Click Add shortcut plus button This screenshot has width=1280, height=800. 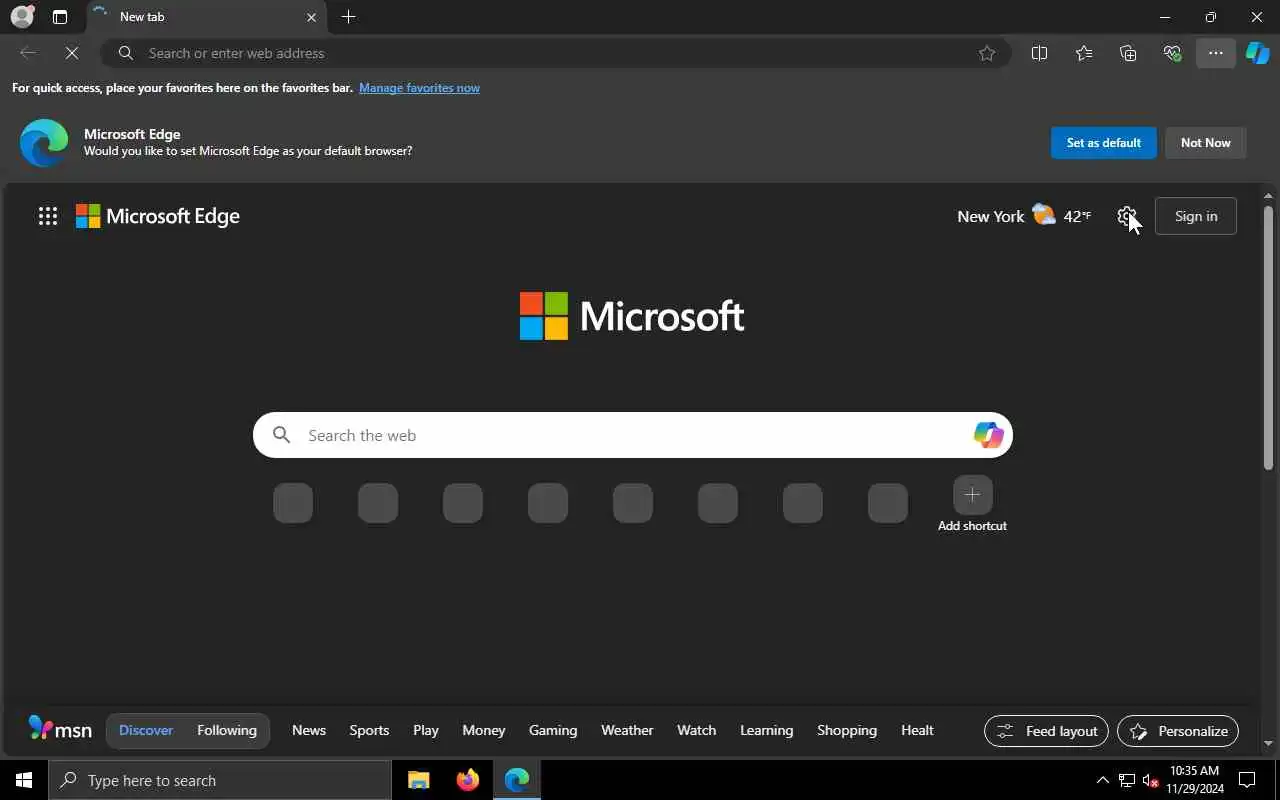(972, 495)
